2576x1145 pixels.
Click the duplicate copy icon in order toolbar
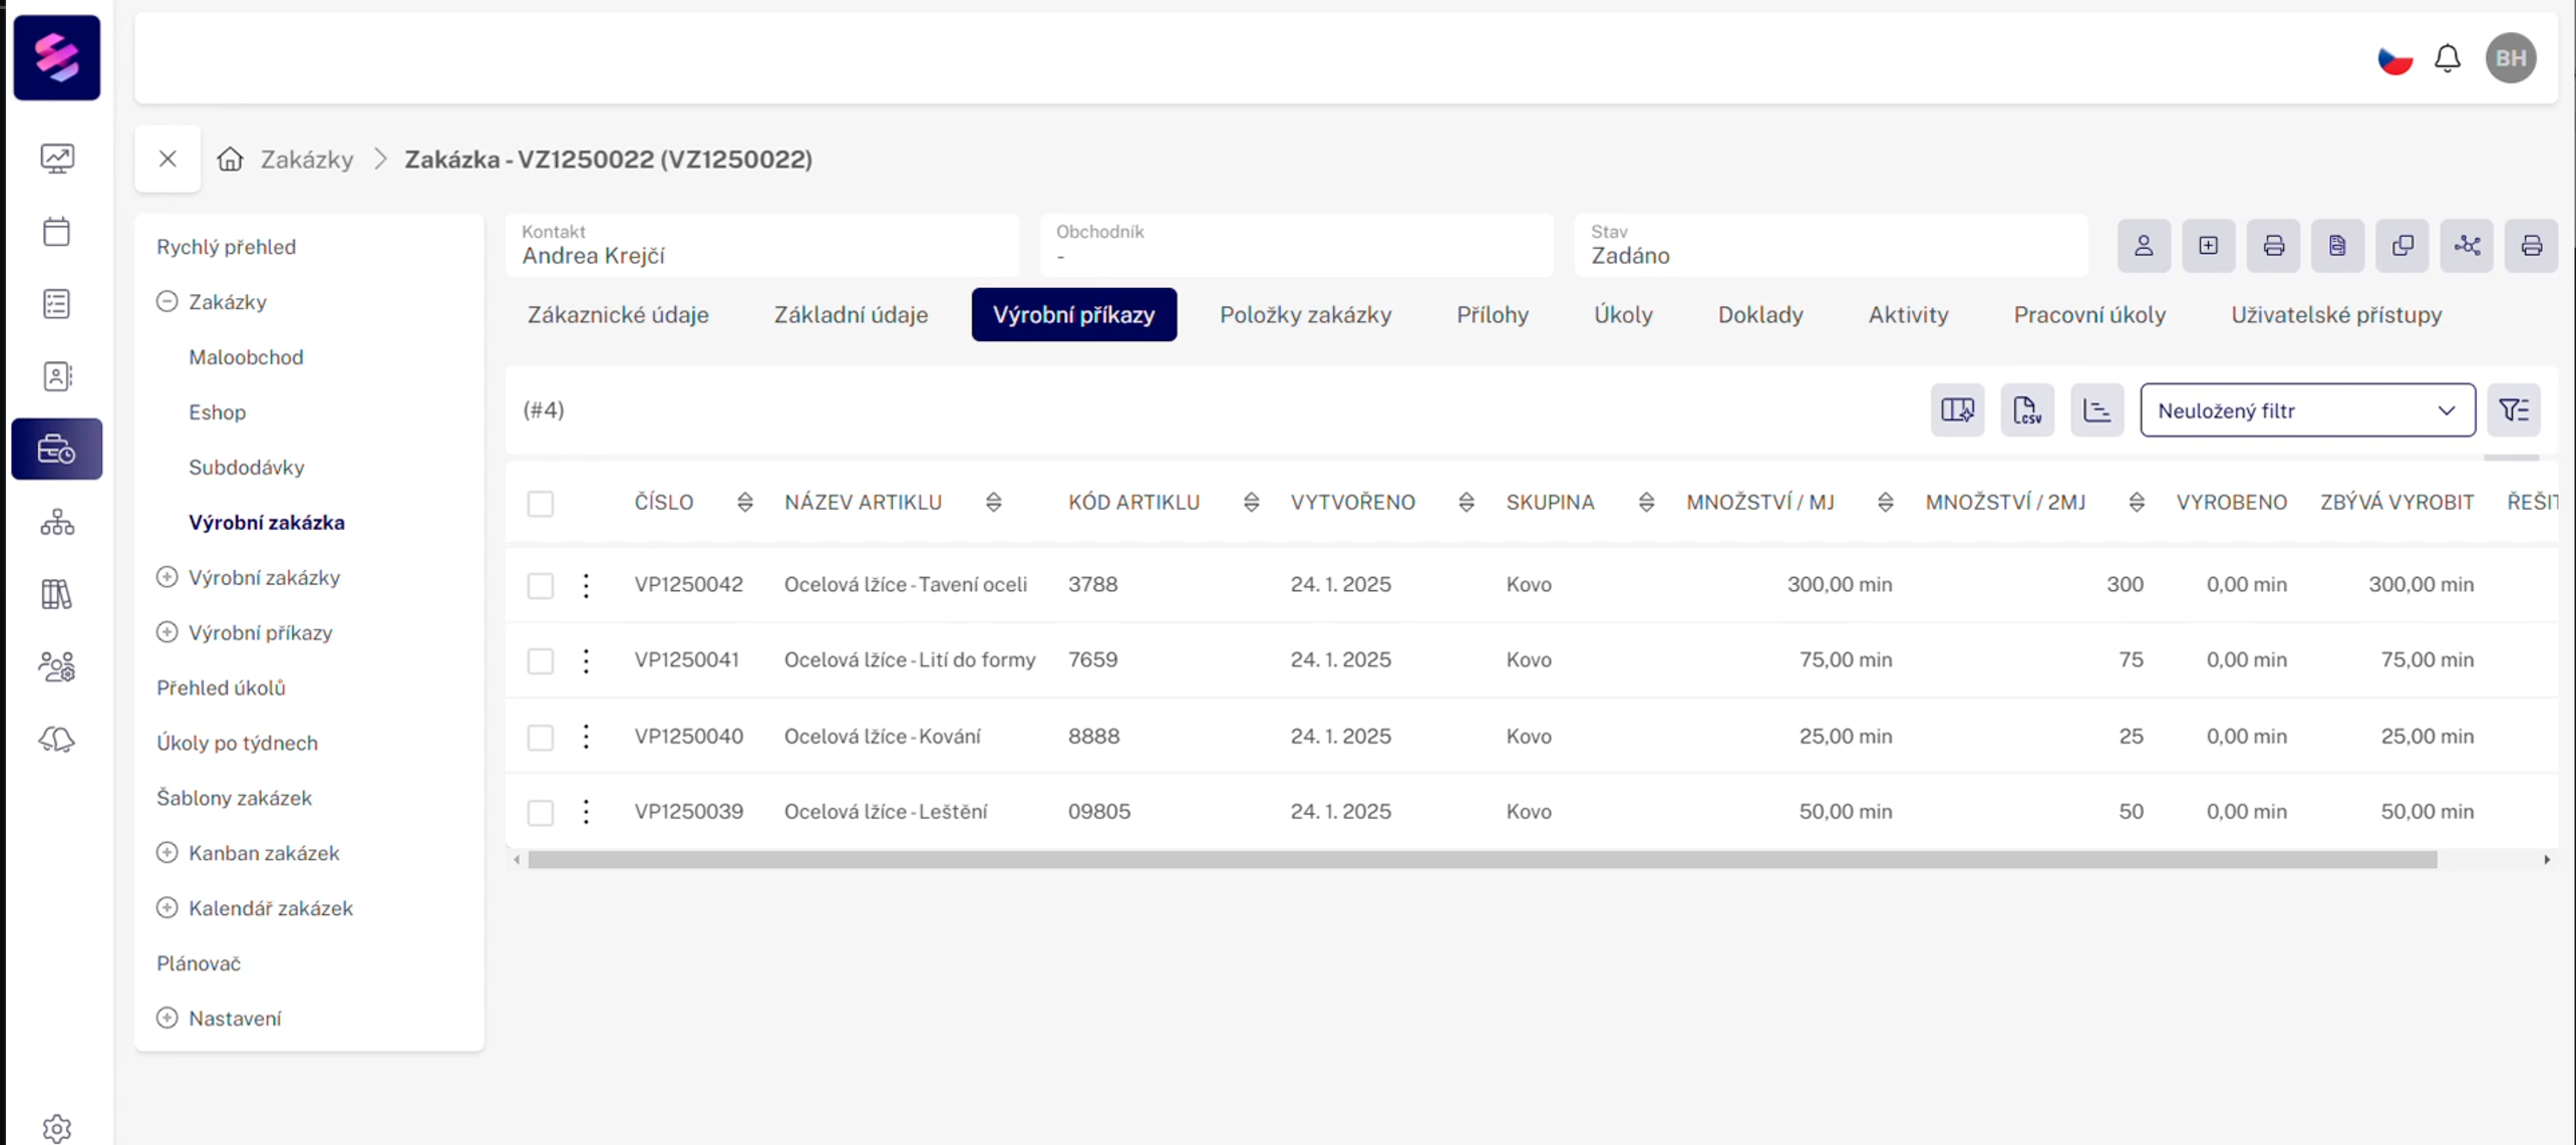tap(2402, 246)
